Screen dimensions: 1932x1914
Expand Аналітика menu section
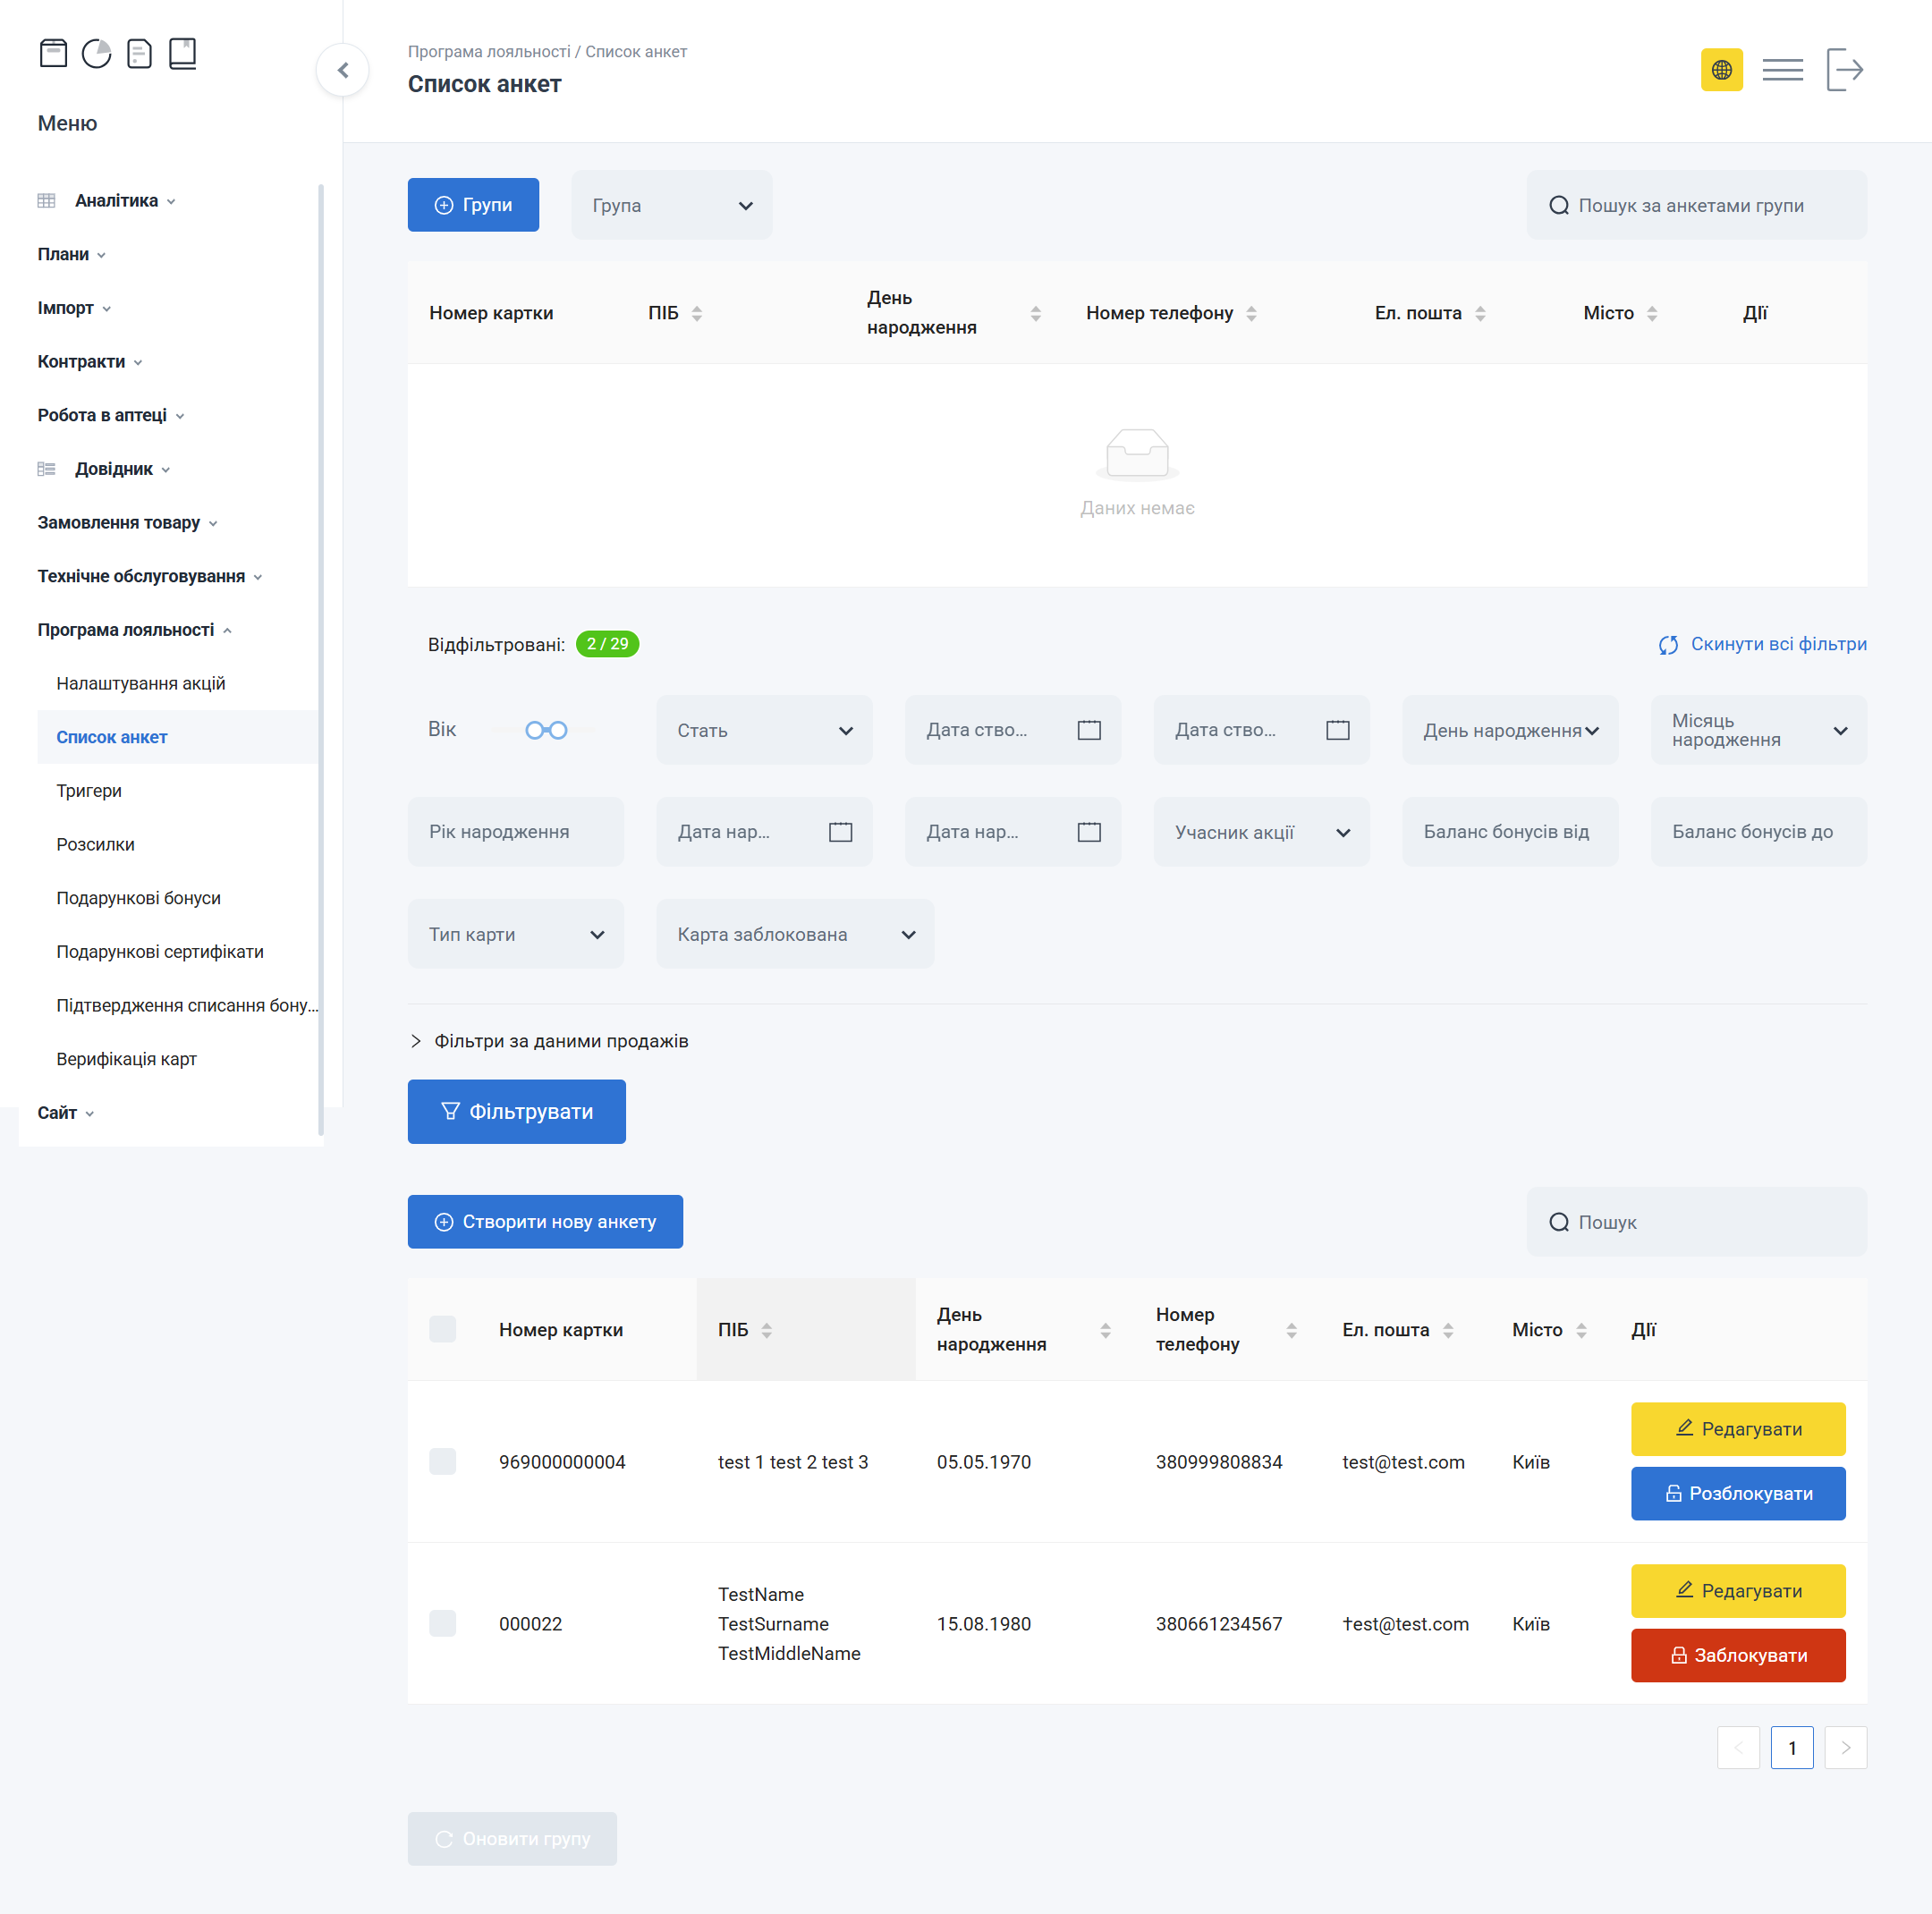click(116, 201)
